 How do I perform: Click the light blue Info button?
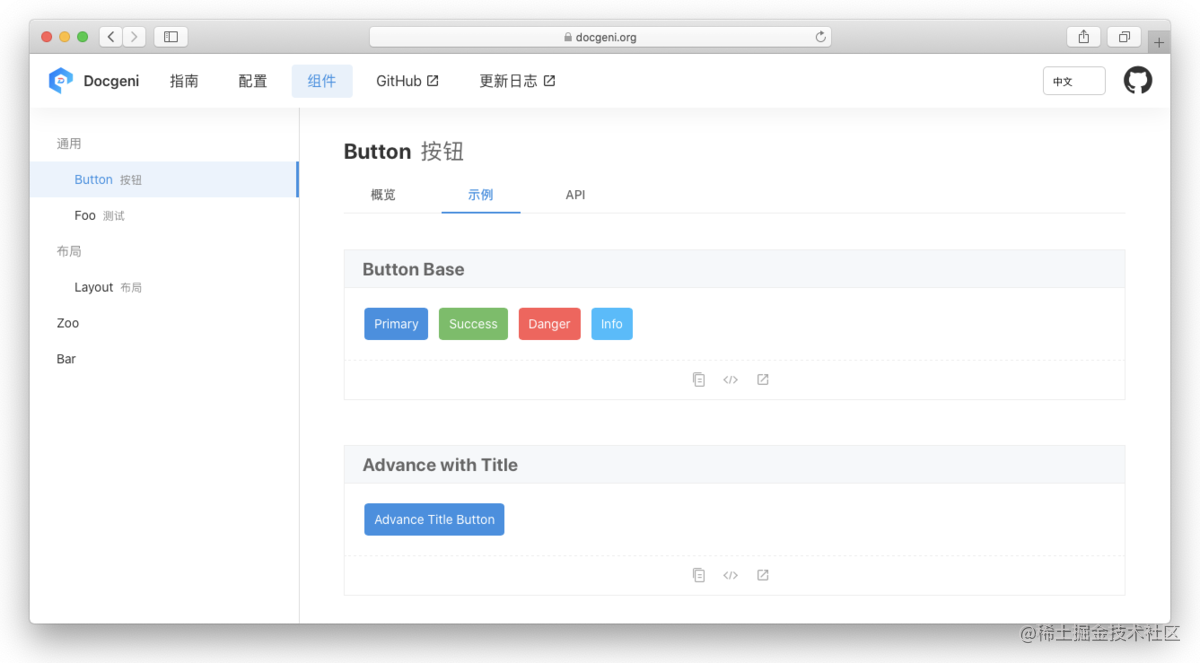612,324
